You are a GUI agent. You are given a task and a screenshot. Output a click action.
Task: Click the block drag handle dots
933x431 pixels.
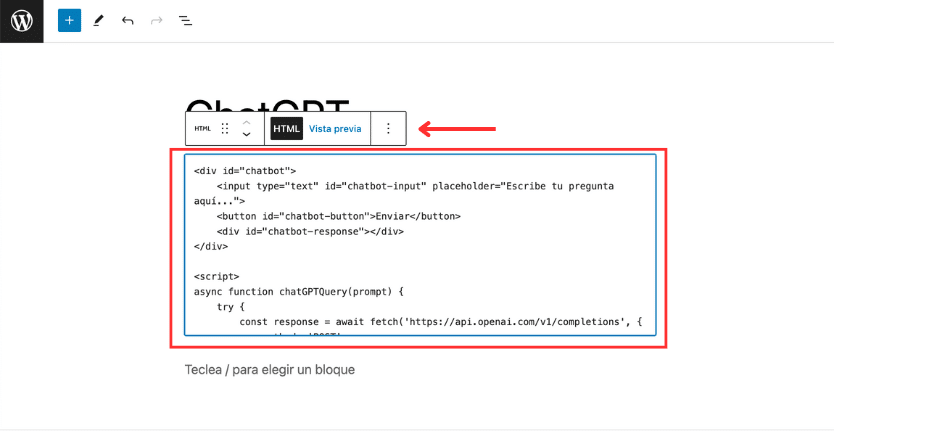225,129
